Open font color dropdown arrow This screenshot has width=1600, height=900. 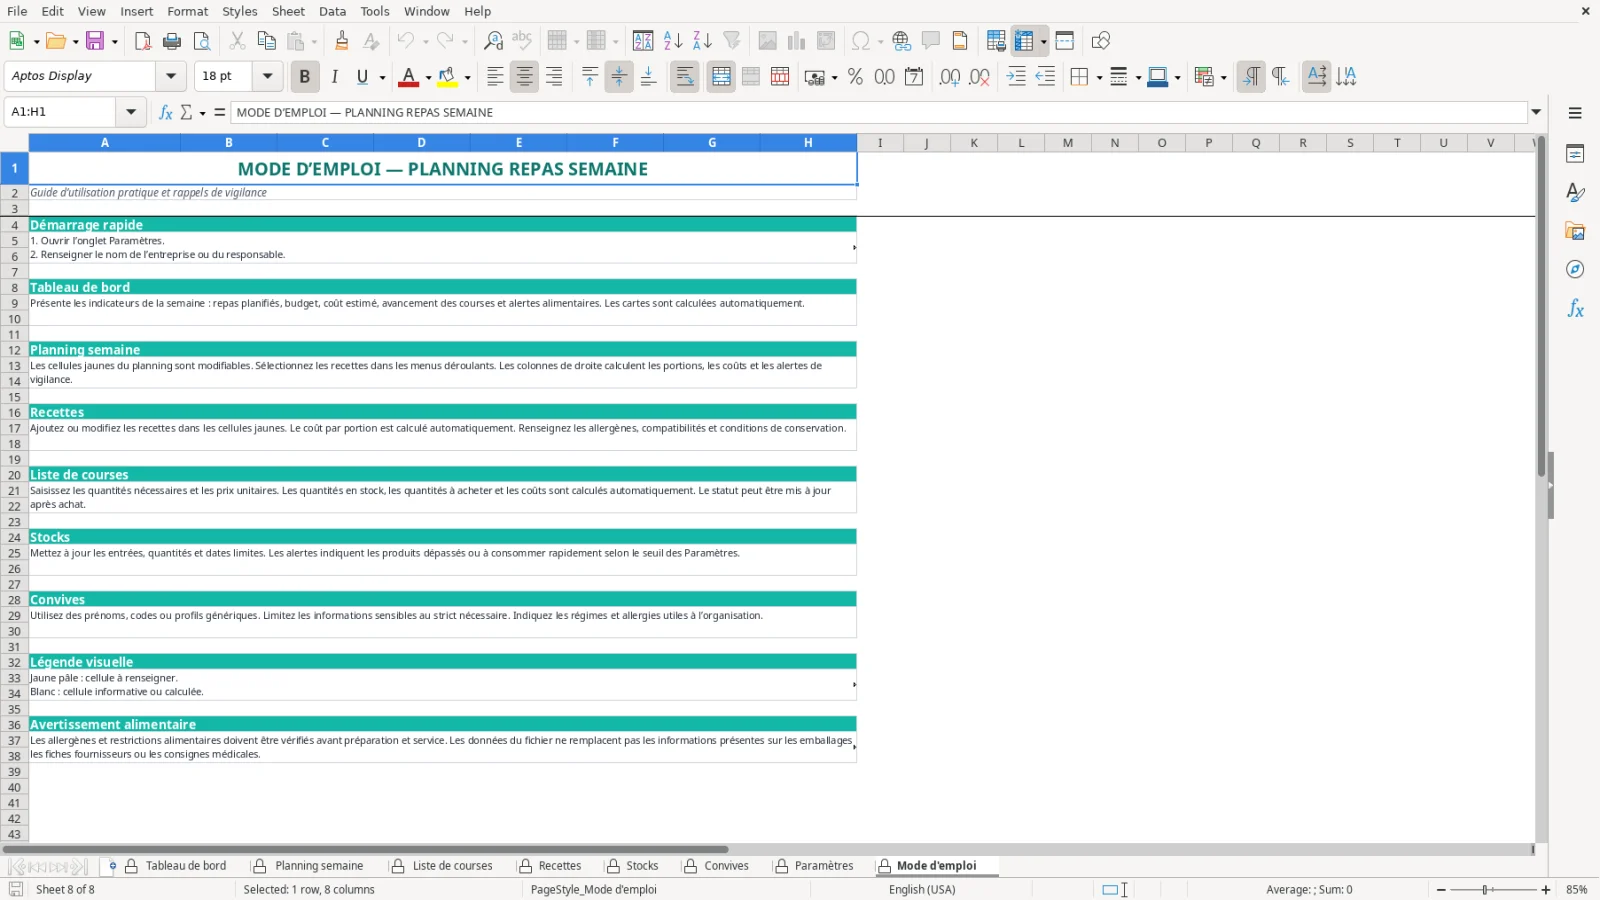tap(428, 77)
